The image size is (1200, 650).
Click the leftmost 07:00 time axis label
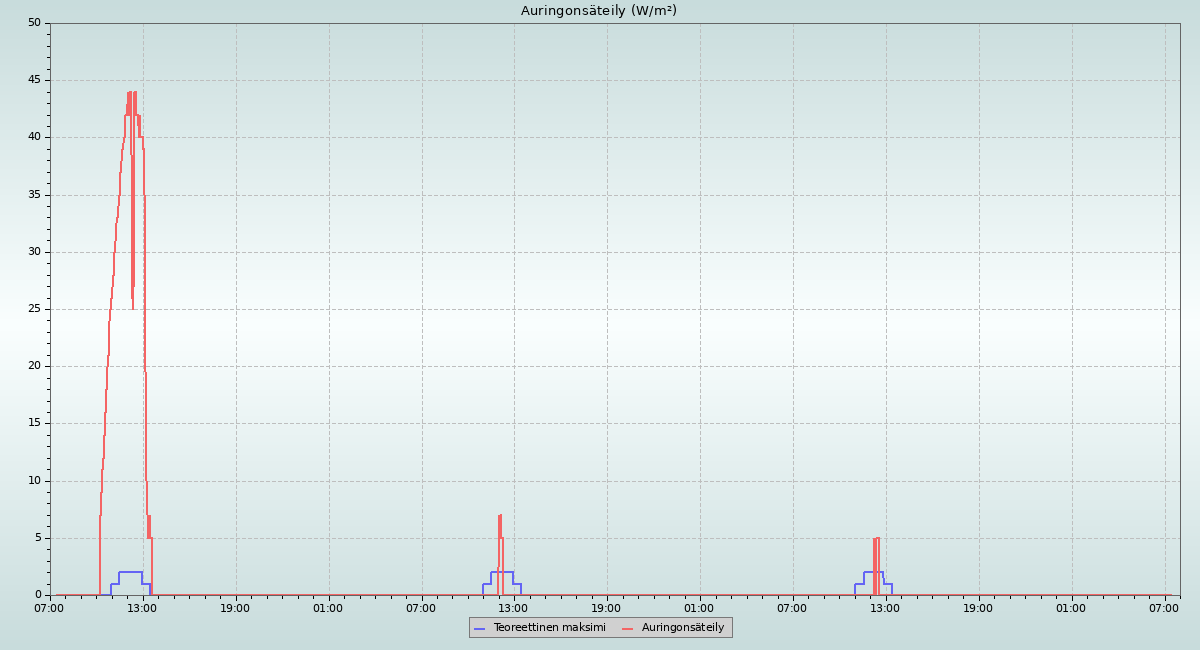pos(50,608)
